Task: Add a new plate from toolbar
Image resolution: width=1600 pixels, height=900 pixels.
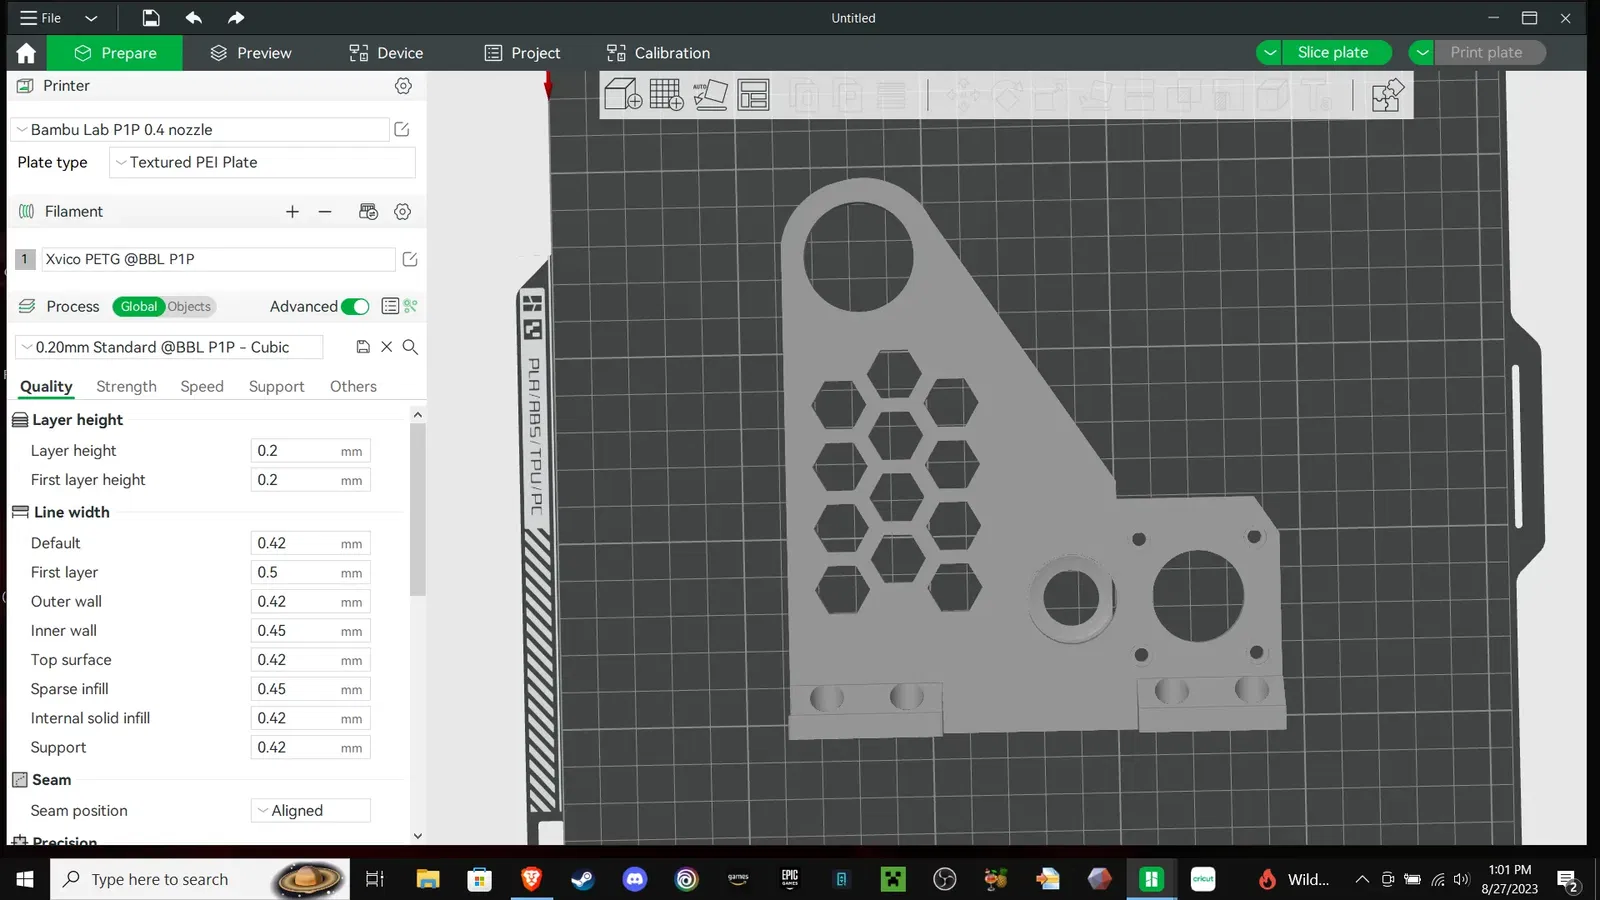Action: [666, 95]
